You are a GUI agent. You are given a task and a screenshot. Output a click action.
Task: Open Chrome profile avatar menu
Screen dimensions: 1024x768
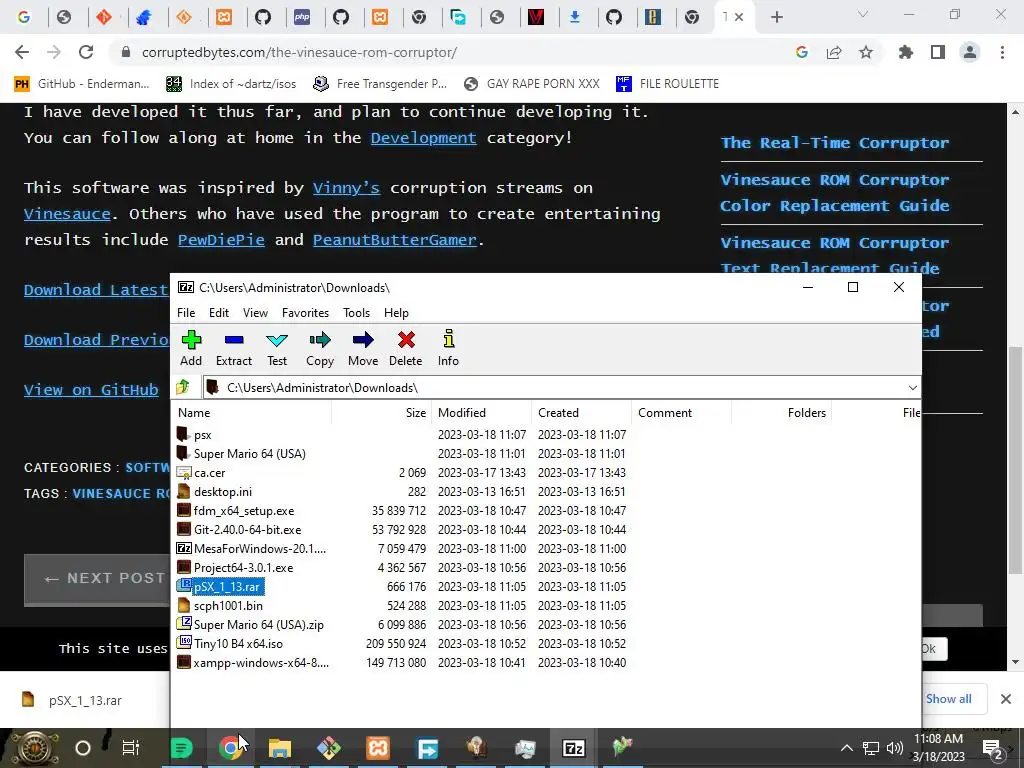pos(970,52)
